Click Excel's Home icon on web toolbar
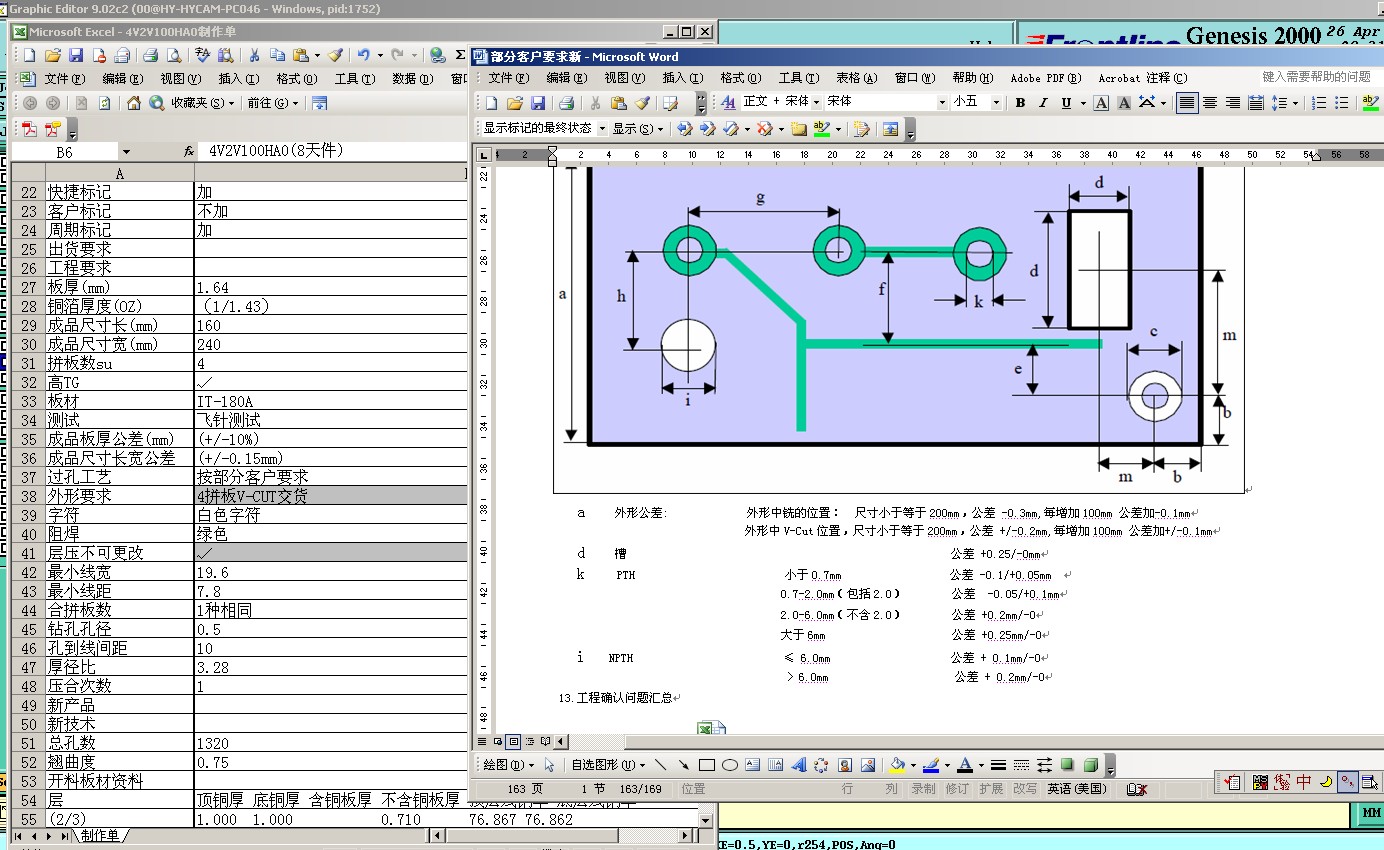The width and height of the screenshot is (1384, 850). pyautogui.click(x=134, y=102)
